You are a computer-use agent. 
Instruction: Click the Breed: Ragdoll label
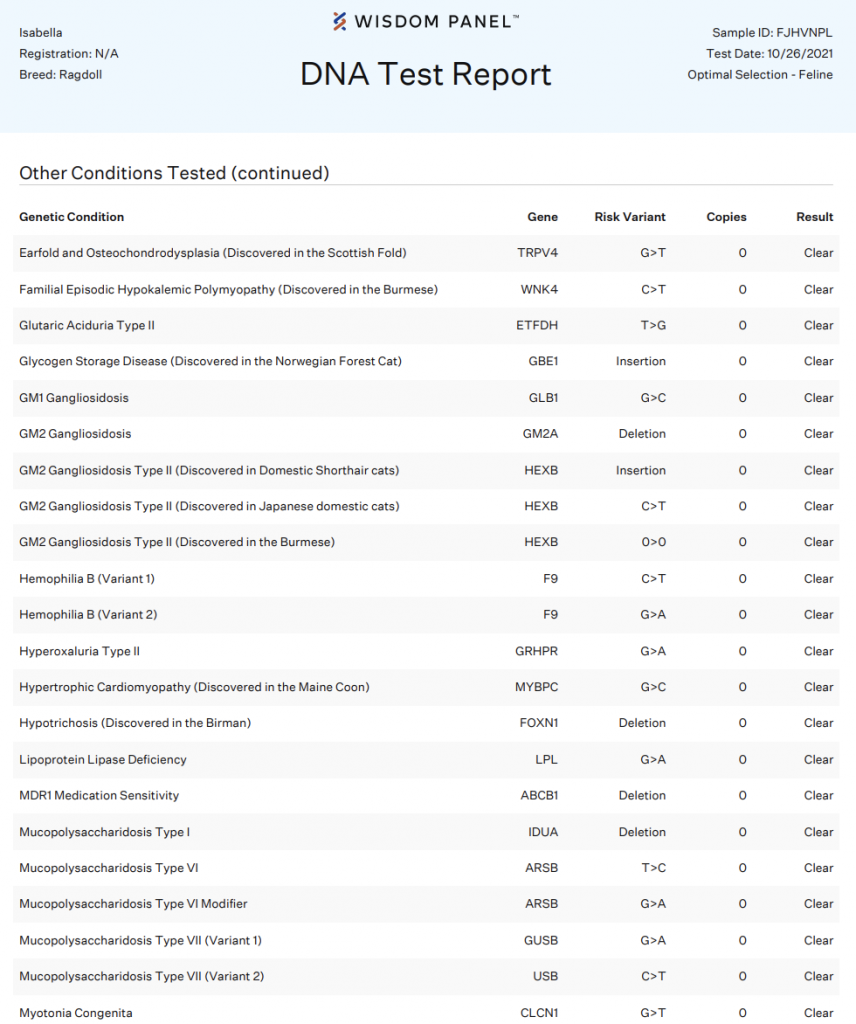60,75
